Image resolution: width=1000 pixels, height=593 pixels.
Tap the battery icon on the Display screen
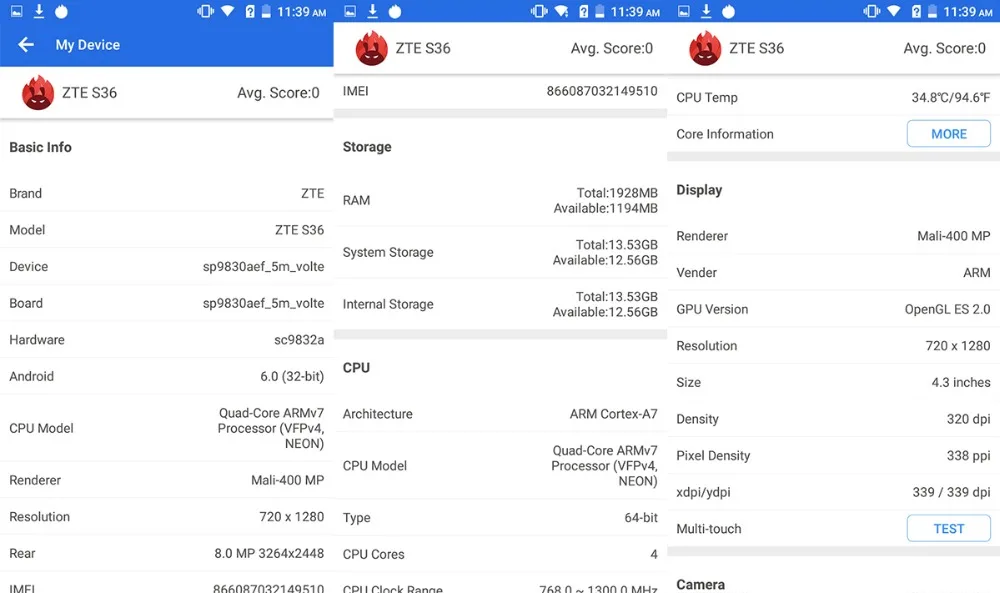pos(932,11)
